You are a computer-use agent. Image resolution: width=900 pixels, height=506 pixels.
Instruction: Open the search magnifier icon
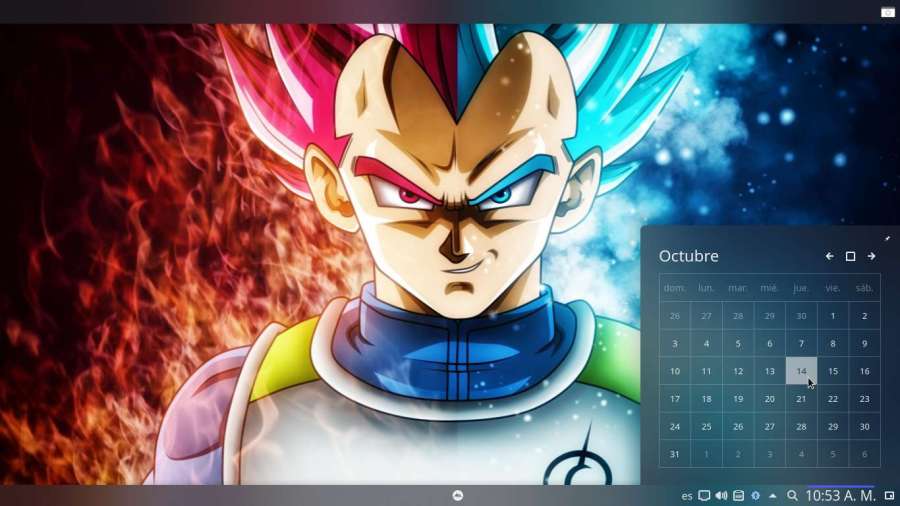[x=792, y=496]
